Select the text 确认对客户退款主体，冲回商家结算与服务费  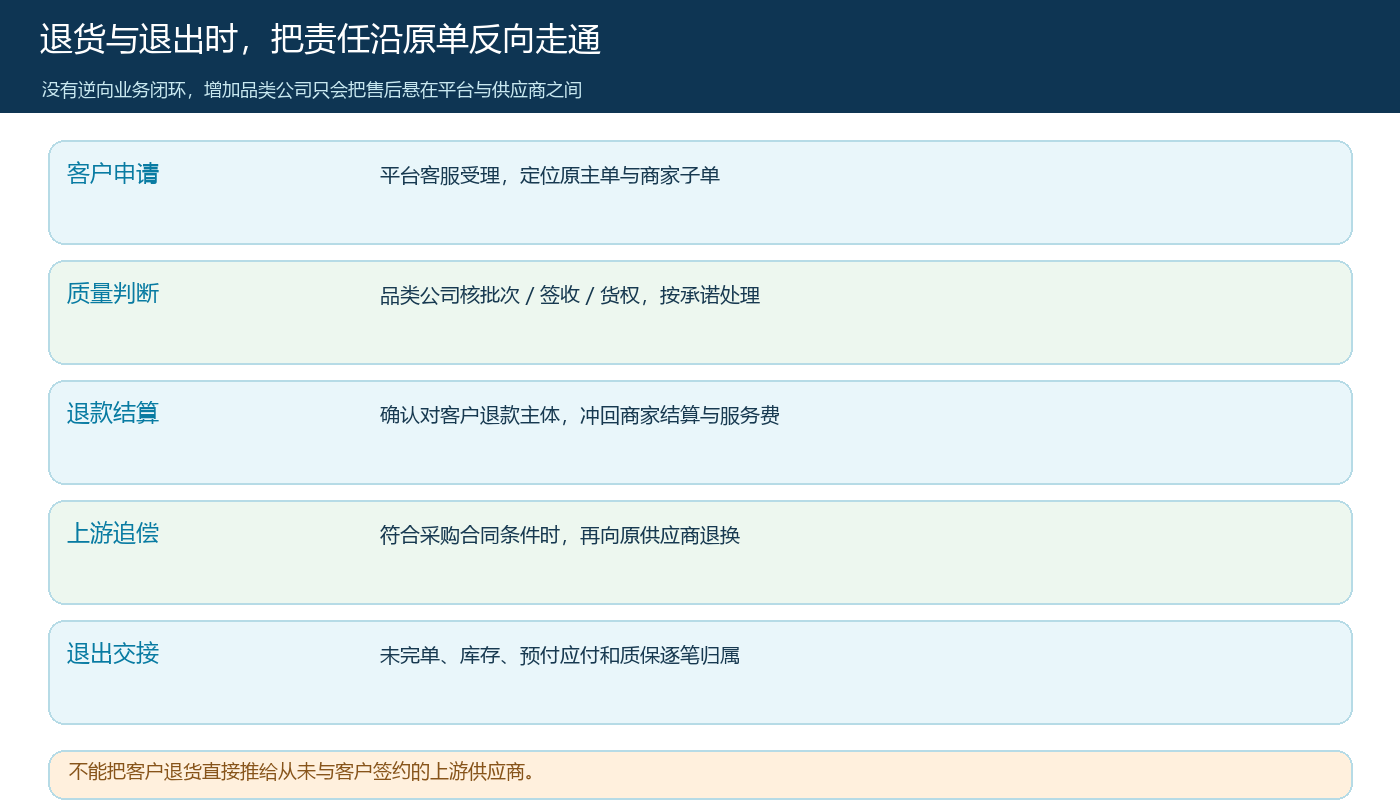(x=580, y=416)
